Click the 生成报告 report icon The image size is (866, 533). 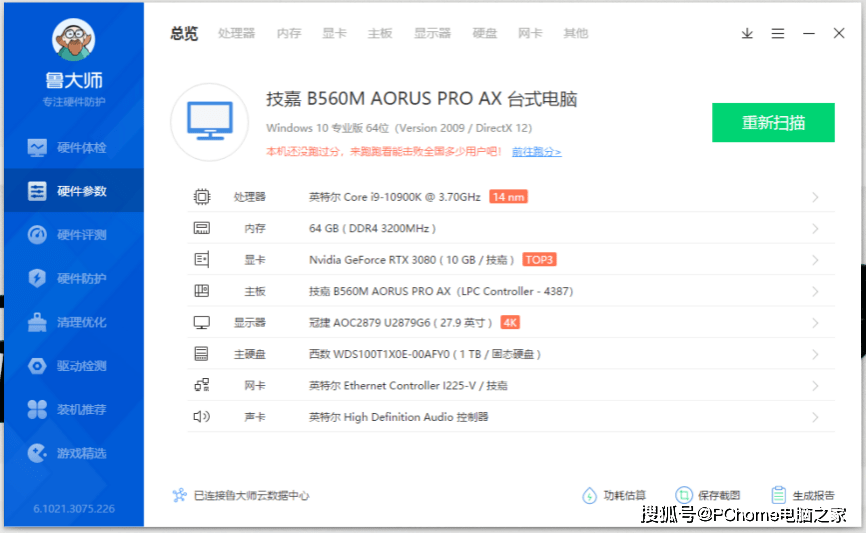[779, 495]
